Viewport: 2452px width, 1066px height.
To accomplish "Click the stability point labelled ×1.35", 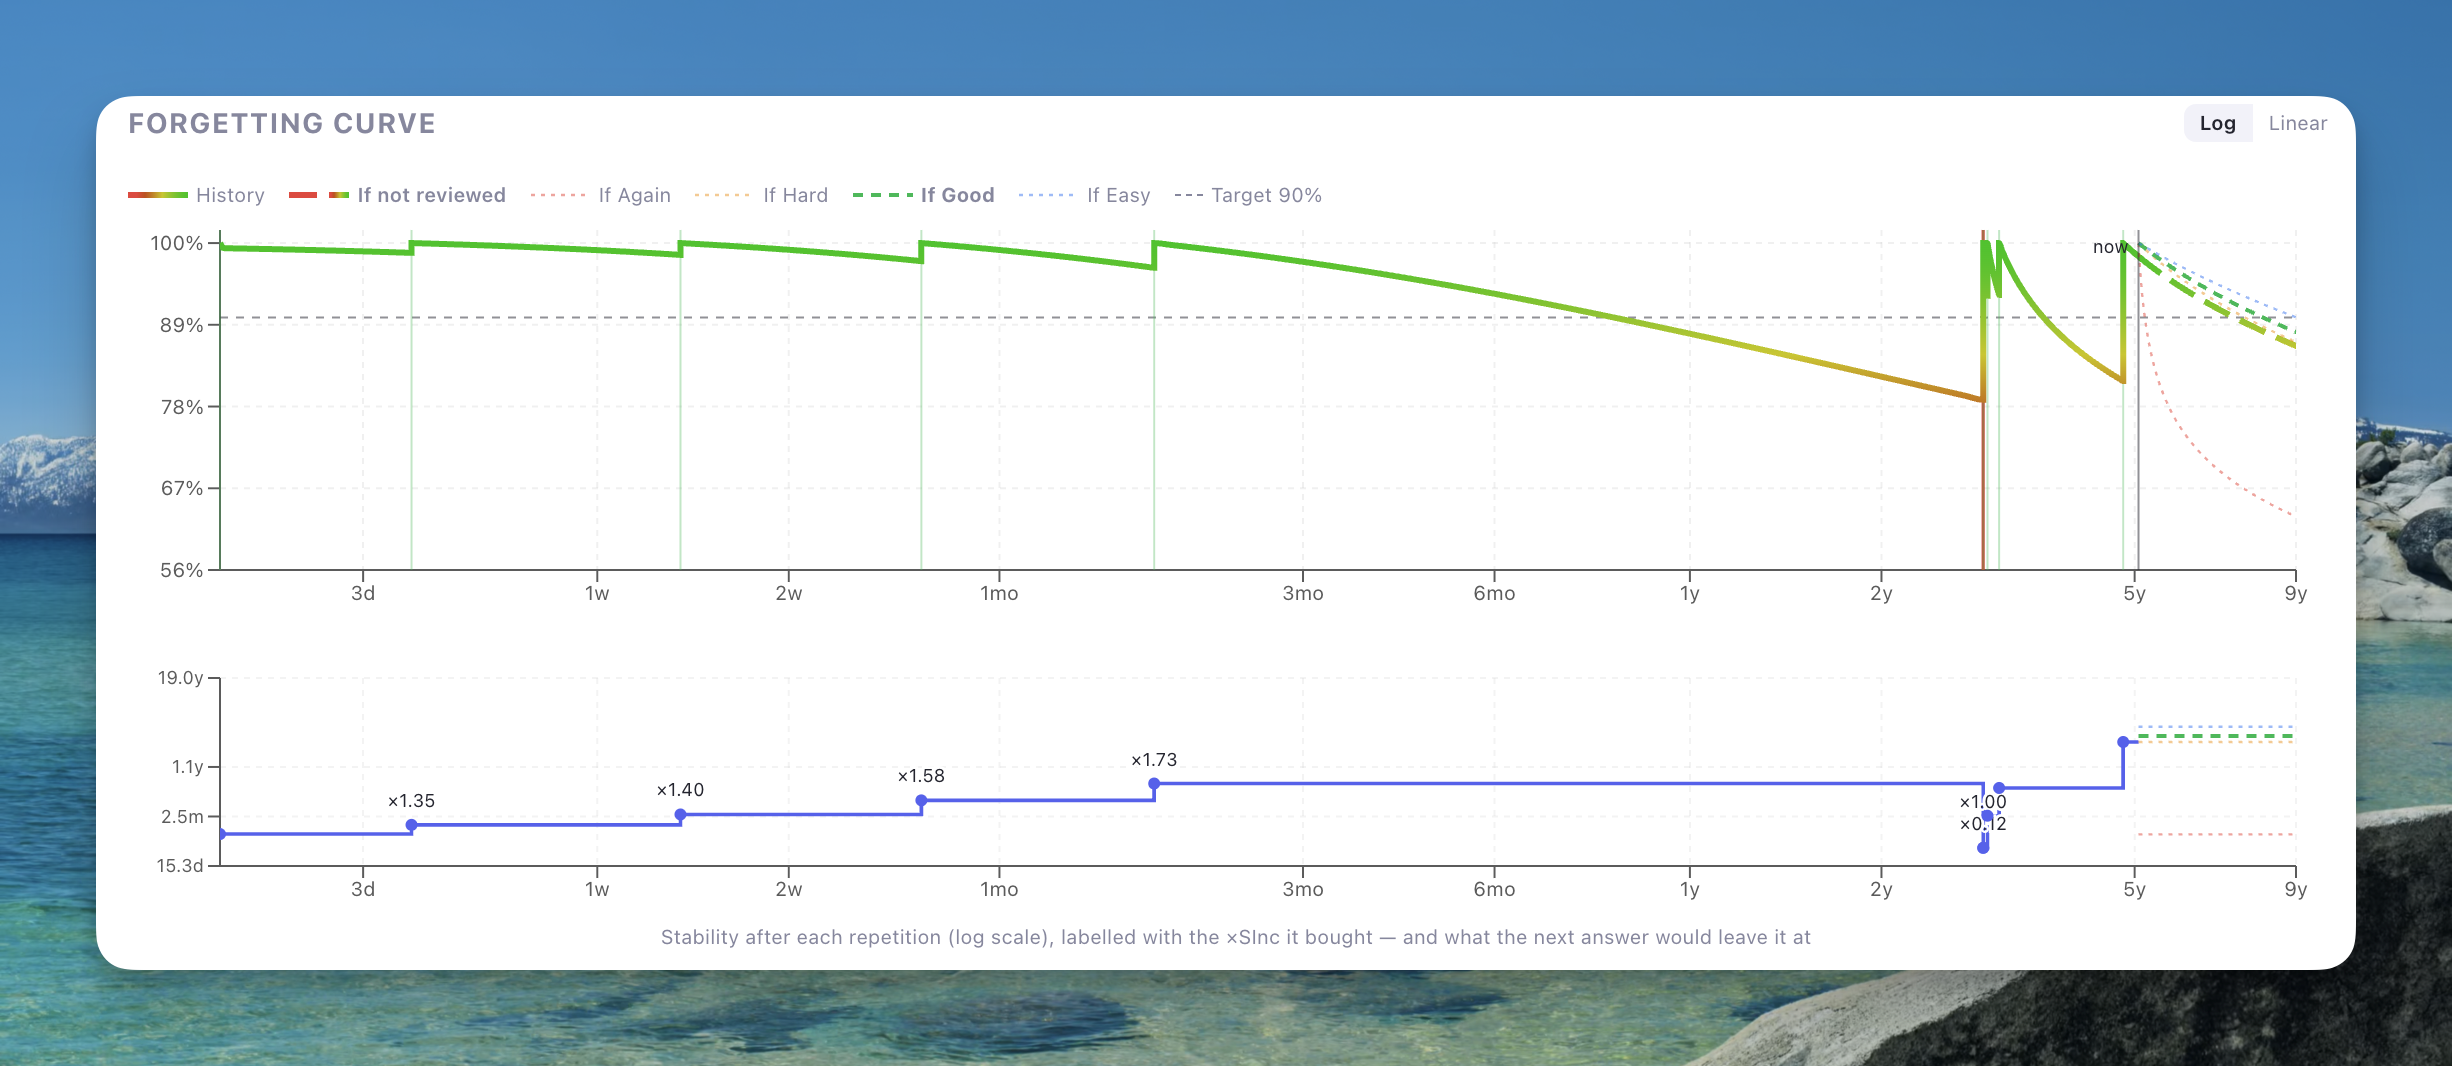I will point(412,825).
